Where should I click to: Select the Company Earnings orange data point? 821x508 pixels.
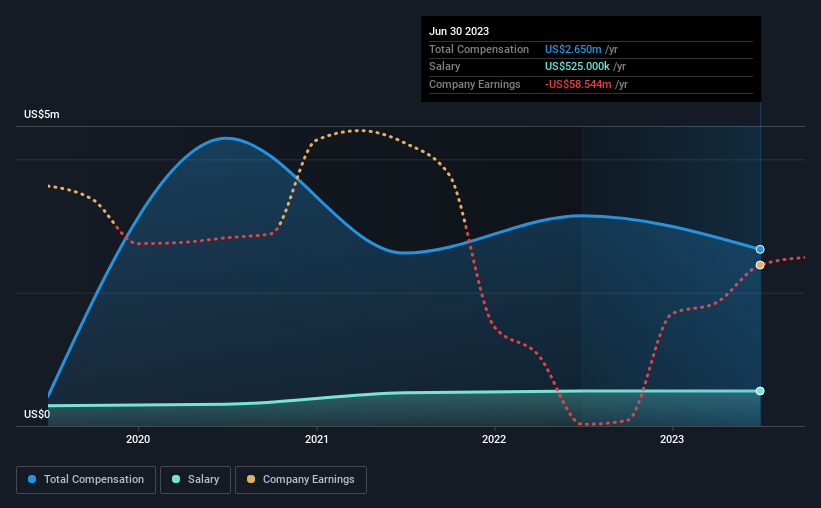pos(760,265)
